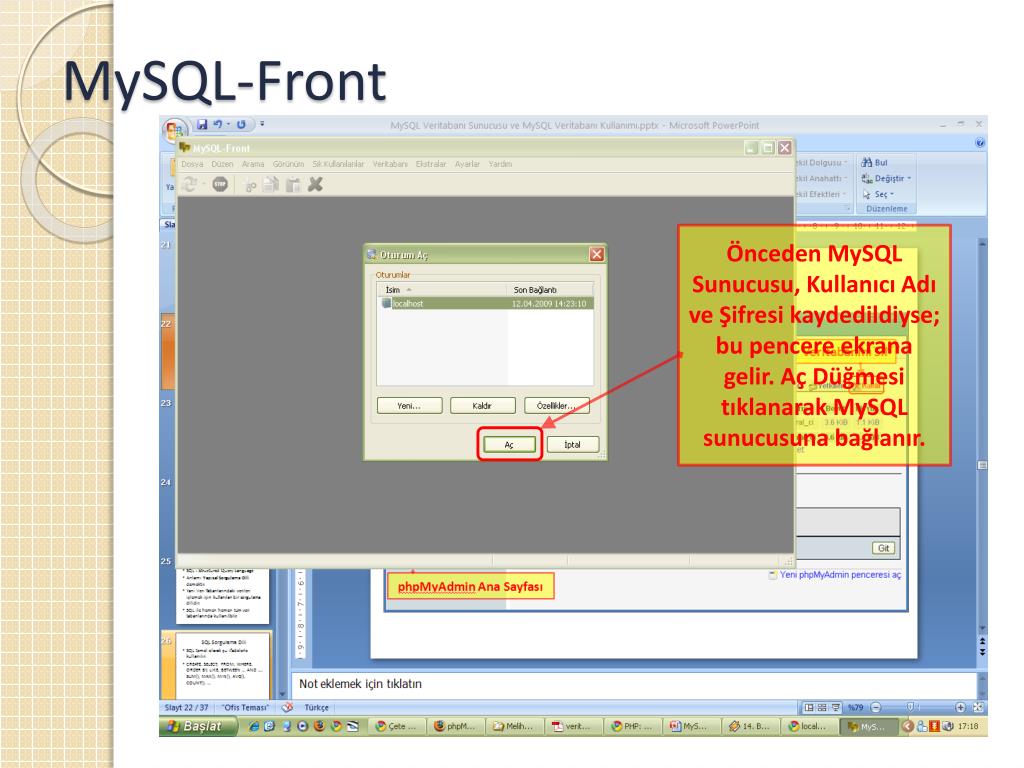Click the copy icon in MySQL-Front toolbar
This screenshot has width=1024, height=768.
[270, 185]
